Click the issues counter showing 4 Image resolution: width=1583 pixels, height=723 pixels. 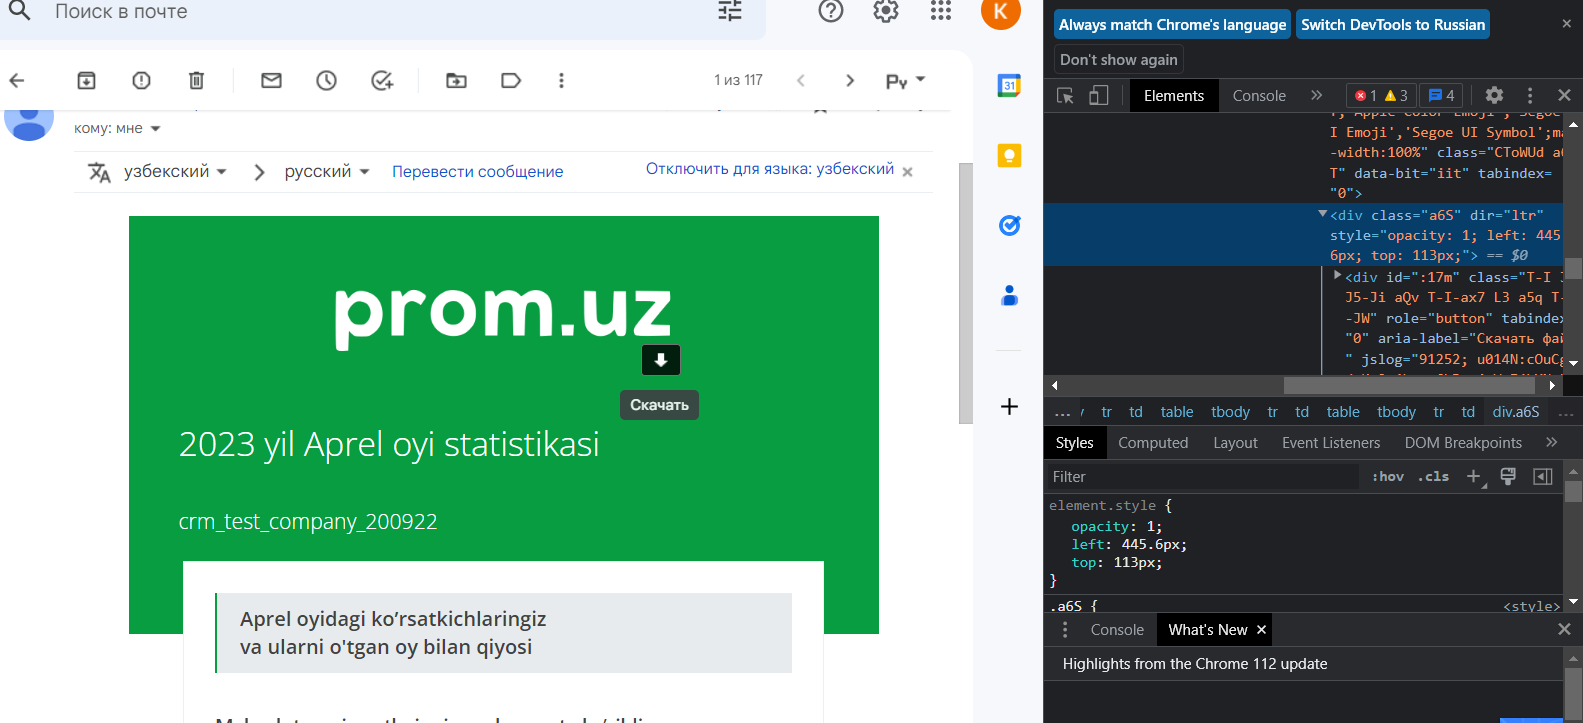click(1441, 95)
